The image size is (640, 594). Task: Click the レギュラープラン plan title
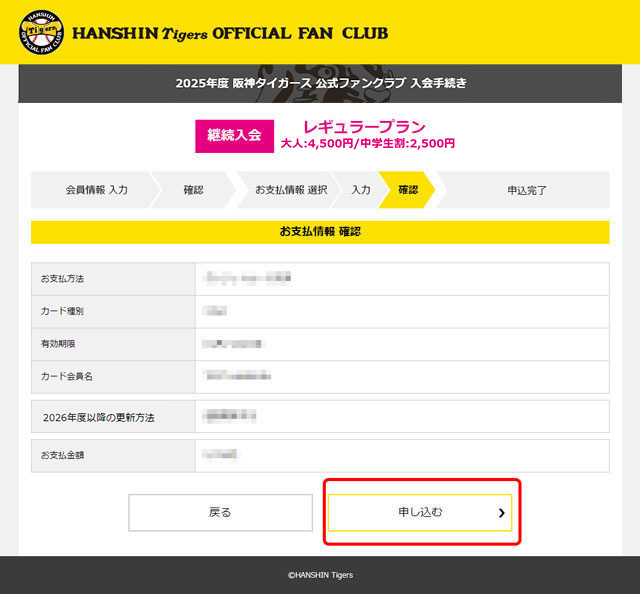[364, 127]
